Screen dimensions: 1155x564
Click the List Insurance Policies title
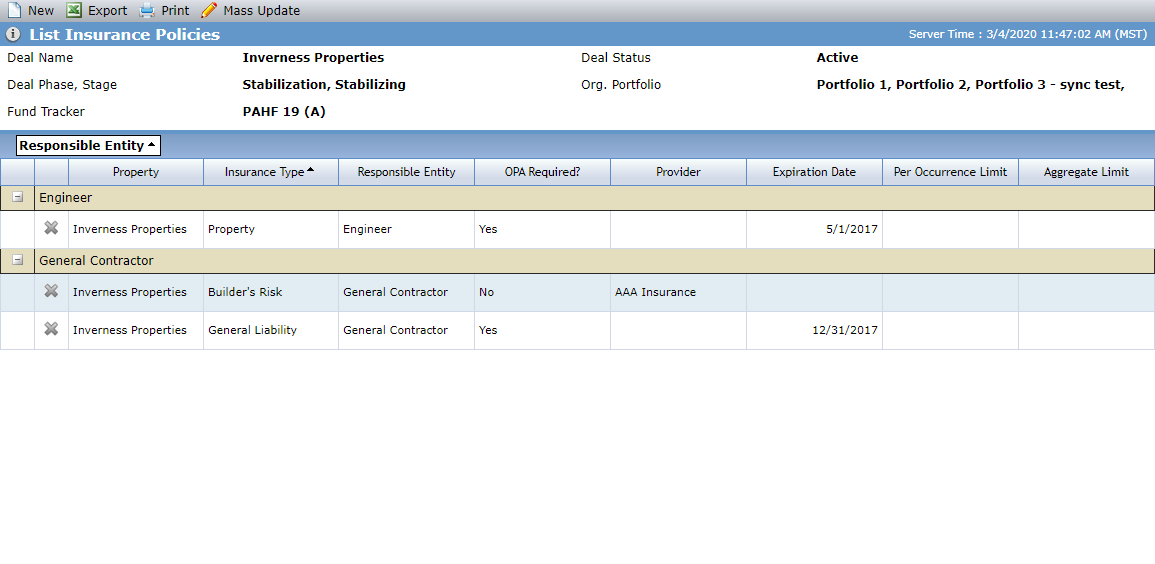pos(124,35)
